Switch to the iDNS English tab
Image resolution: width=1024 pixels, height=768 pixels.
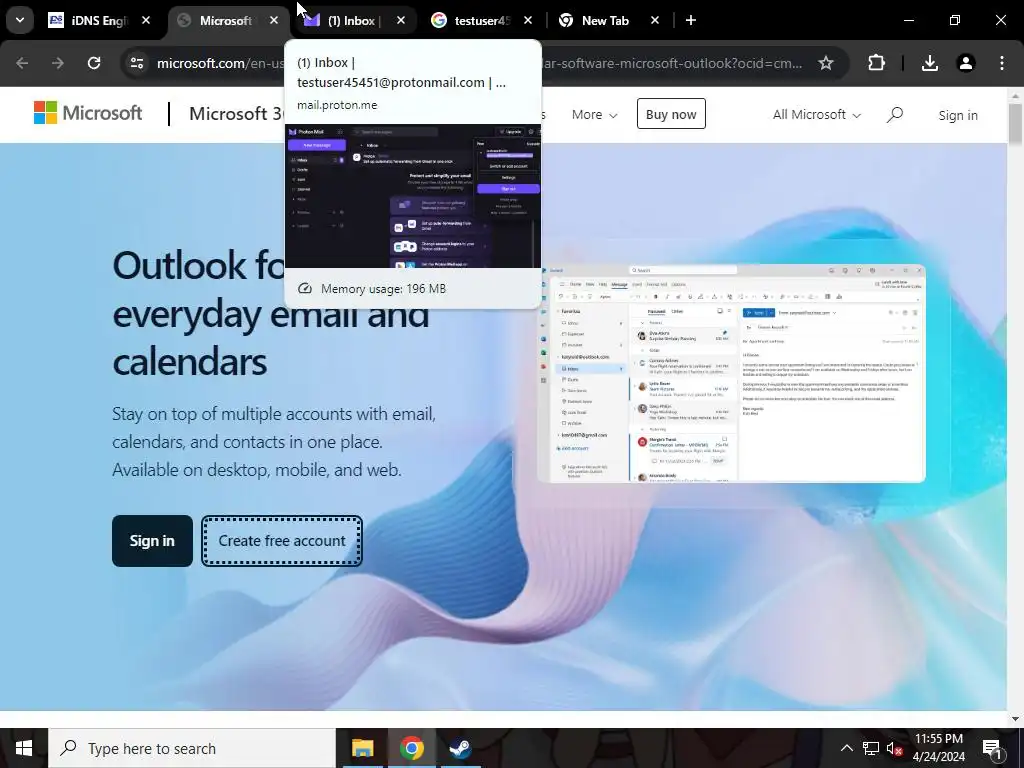pos(99,20)
